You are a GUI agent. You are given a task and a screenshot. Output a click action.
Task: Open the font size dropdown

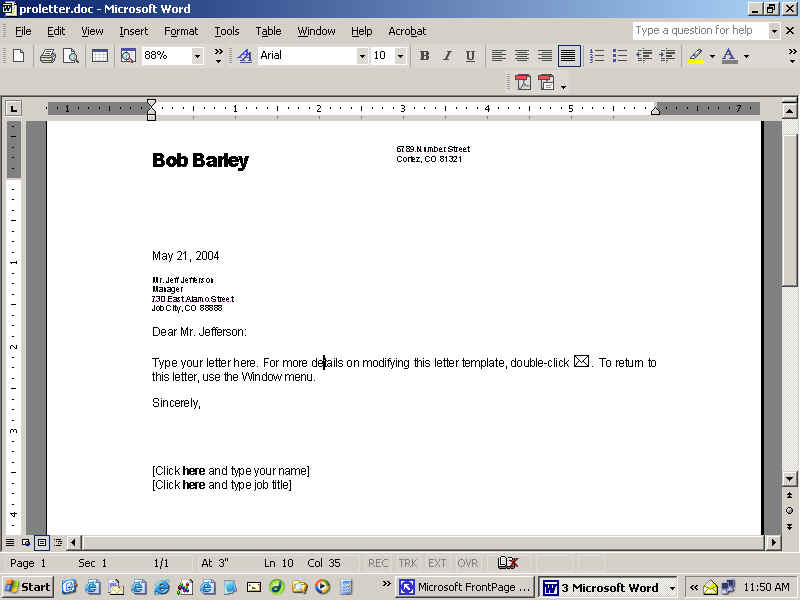tap(400, 56)
